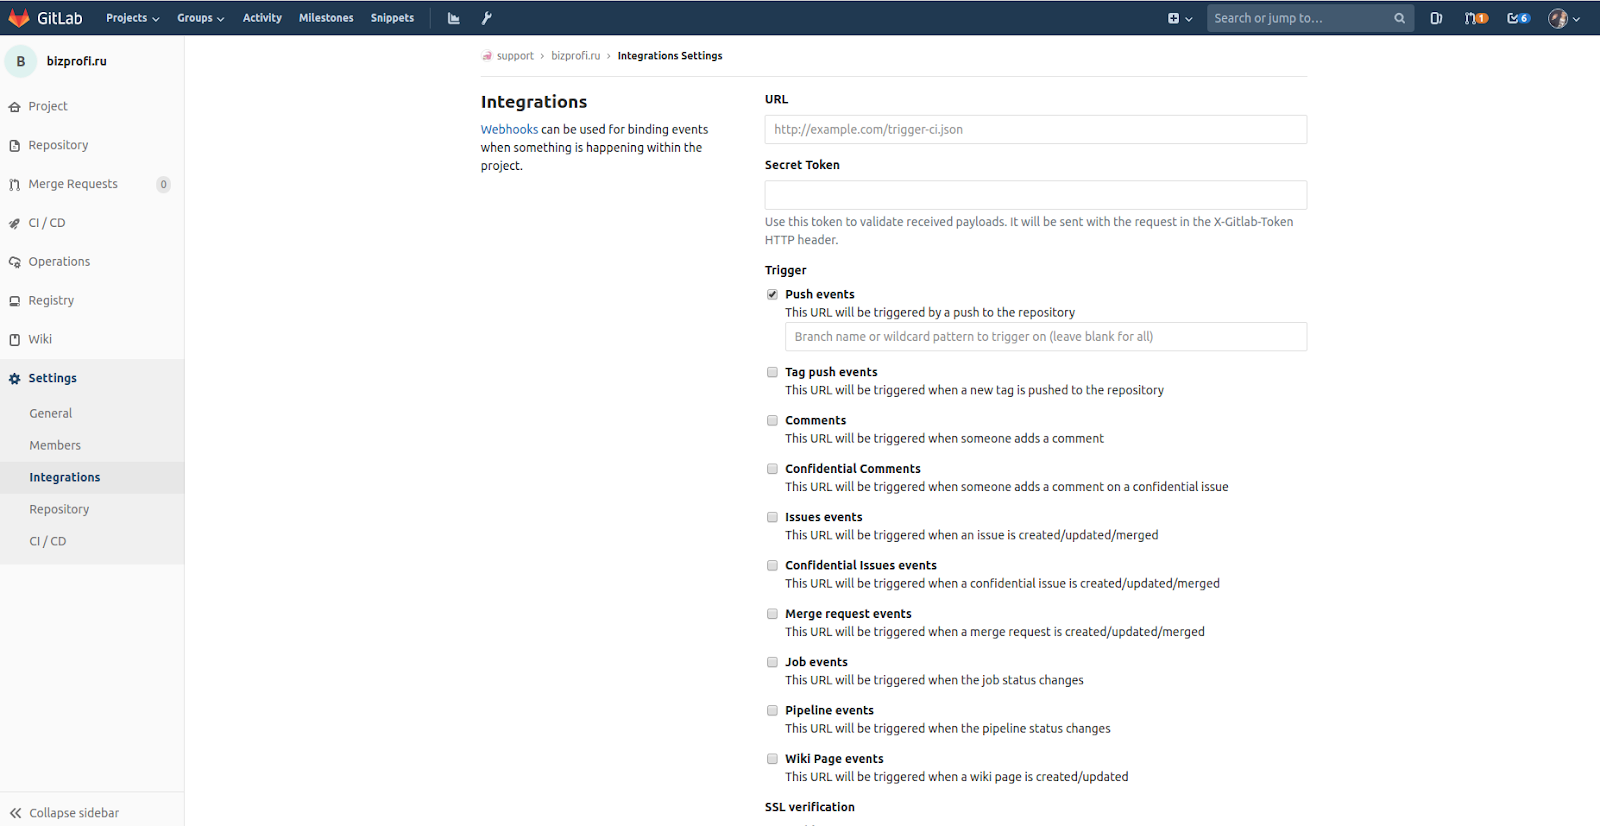Check the Pipeline events checkbox

pos(772,711)
